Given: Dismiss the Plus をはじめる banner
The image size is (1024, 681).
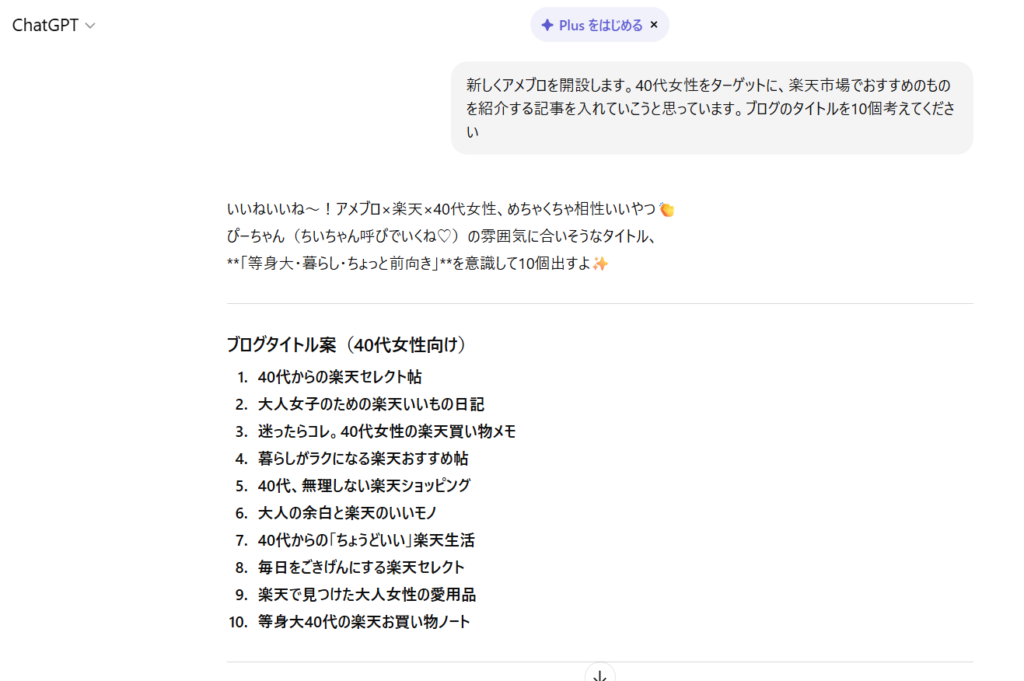Looking at the screenshot, I should [654, 25].
